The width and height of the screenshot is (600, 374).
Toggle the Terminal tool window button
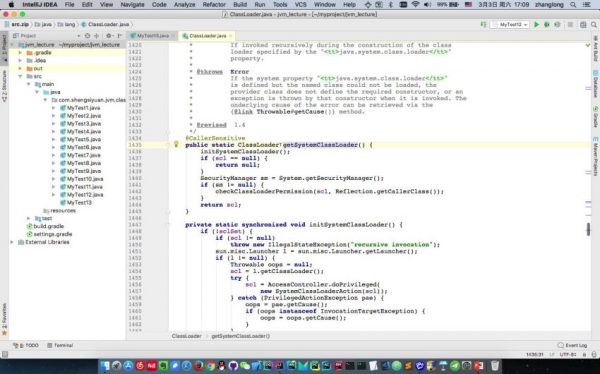coord(60,345)
